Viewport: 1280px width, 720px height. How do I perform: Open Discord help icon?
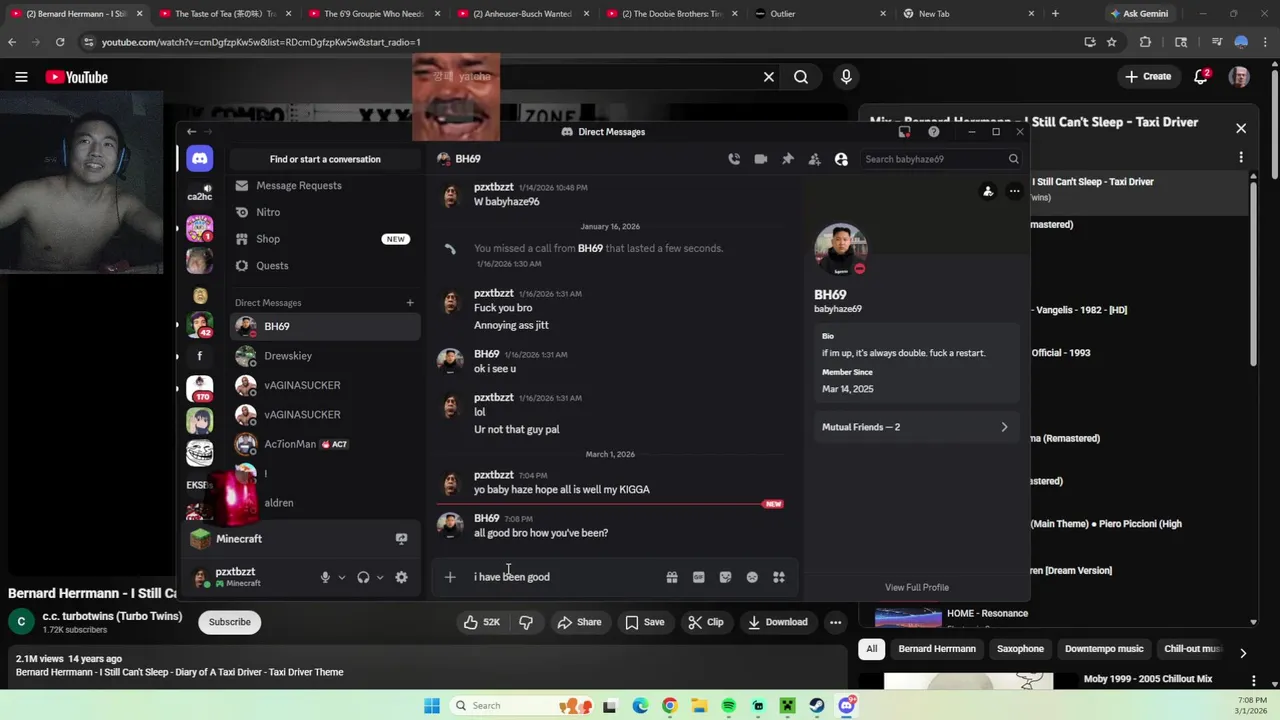coord(934,132)
